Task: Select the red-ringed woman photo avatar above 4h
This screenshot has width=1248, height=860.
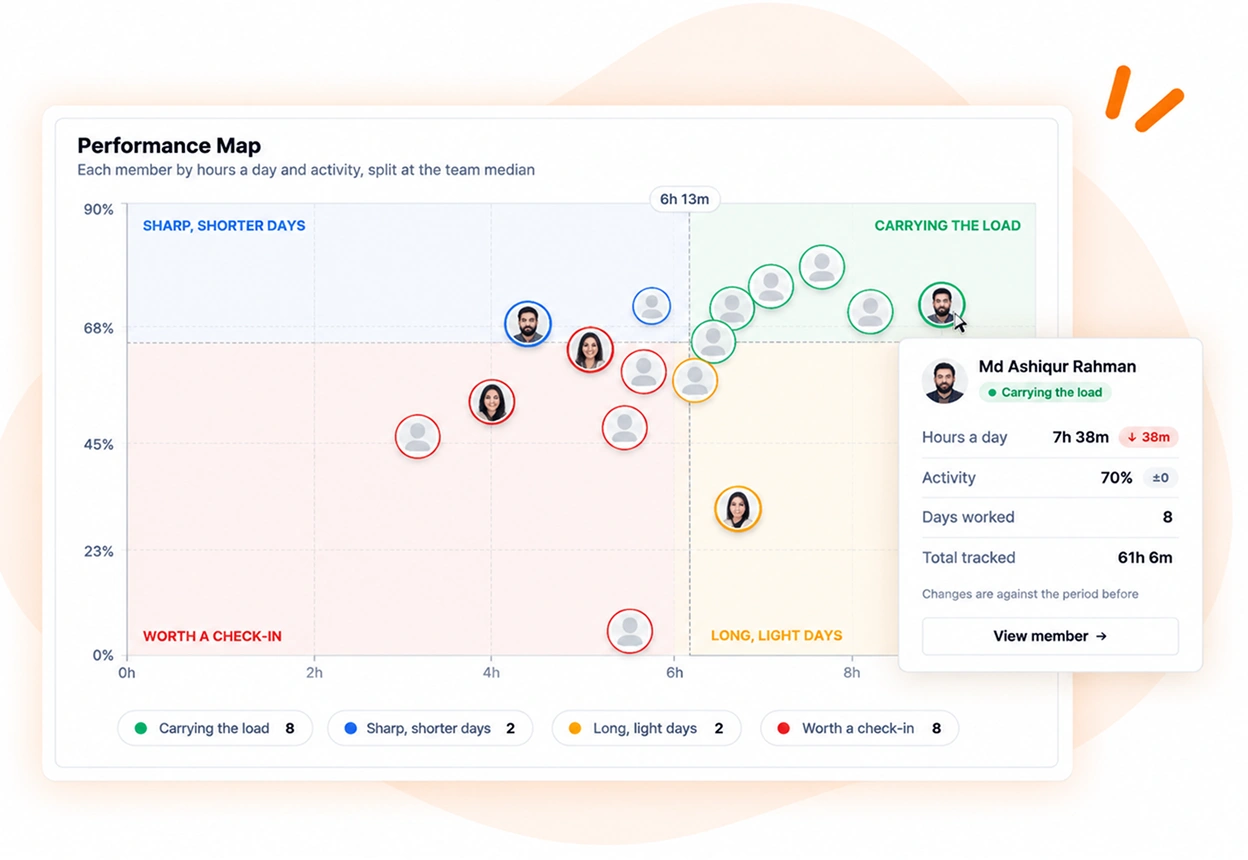Action: (492, 402)
